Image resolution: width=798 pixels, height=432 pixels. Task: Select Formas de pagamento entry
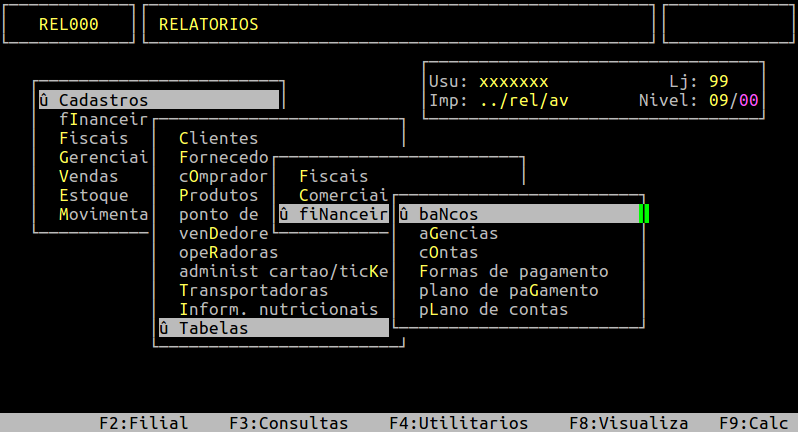[x=513, y=271]
